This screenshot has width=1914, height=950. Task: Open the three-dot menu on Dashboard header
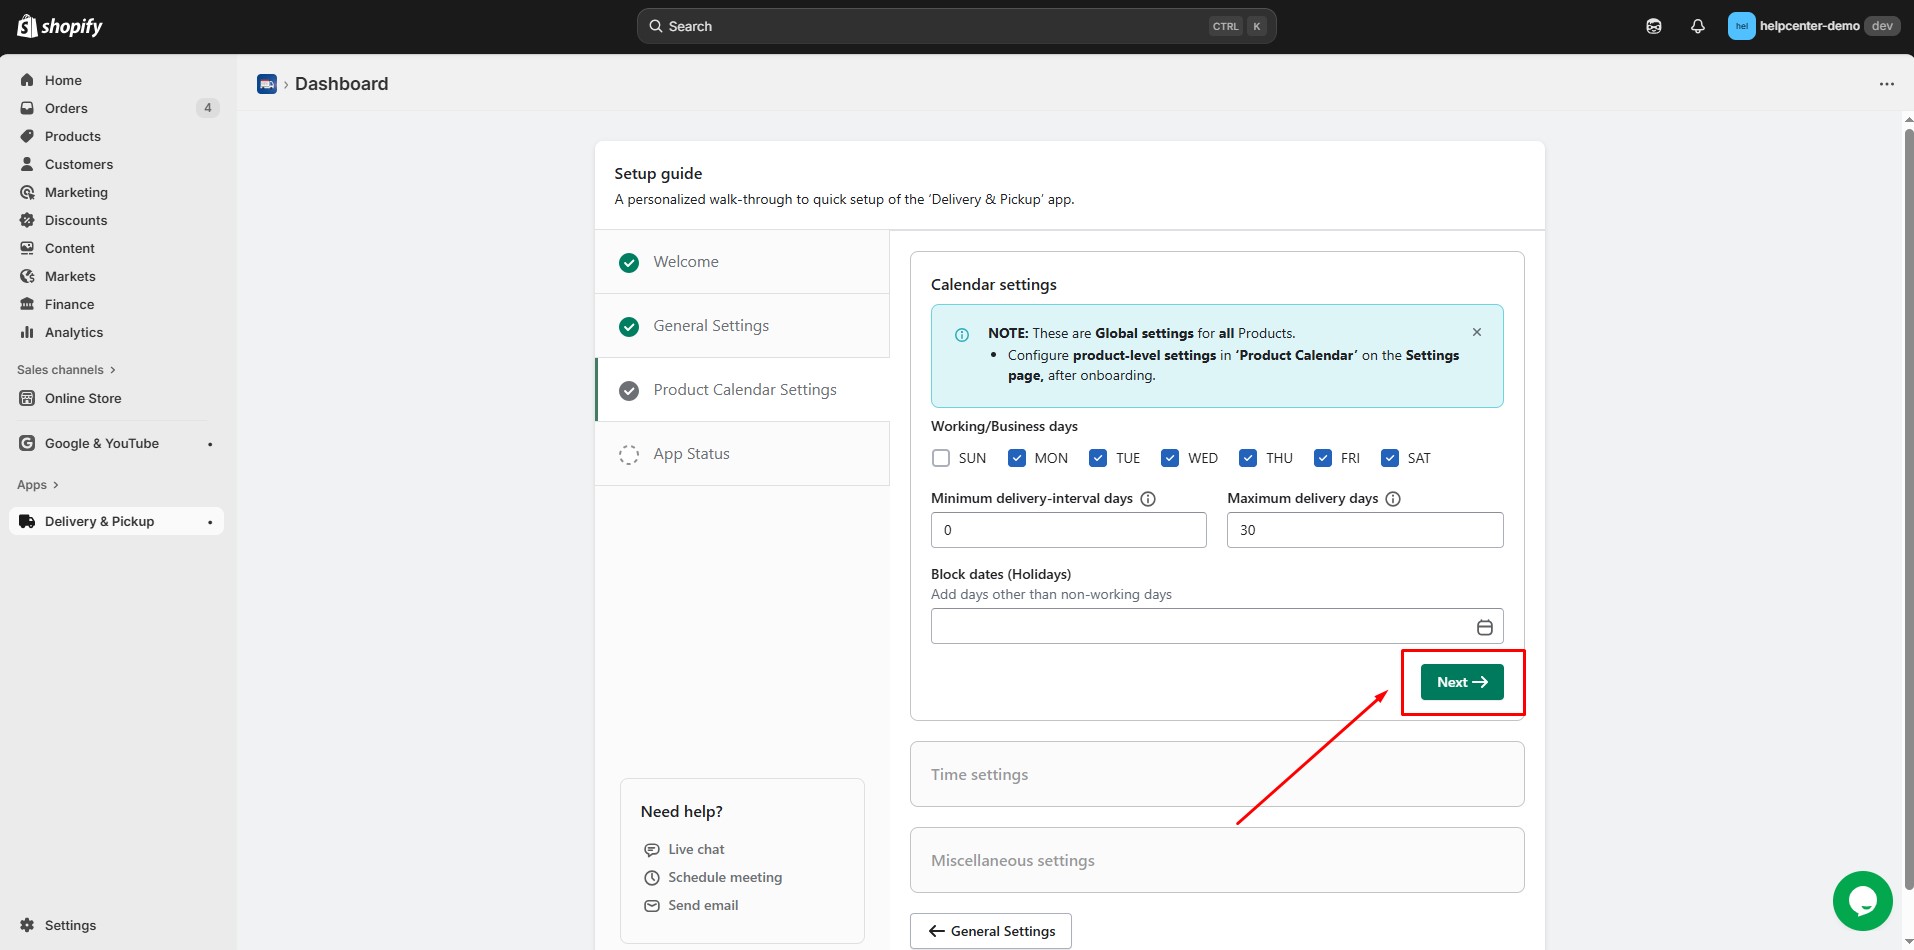click(1886, 84)
